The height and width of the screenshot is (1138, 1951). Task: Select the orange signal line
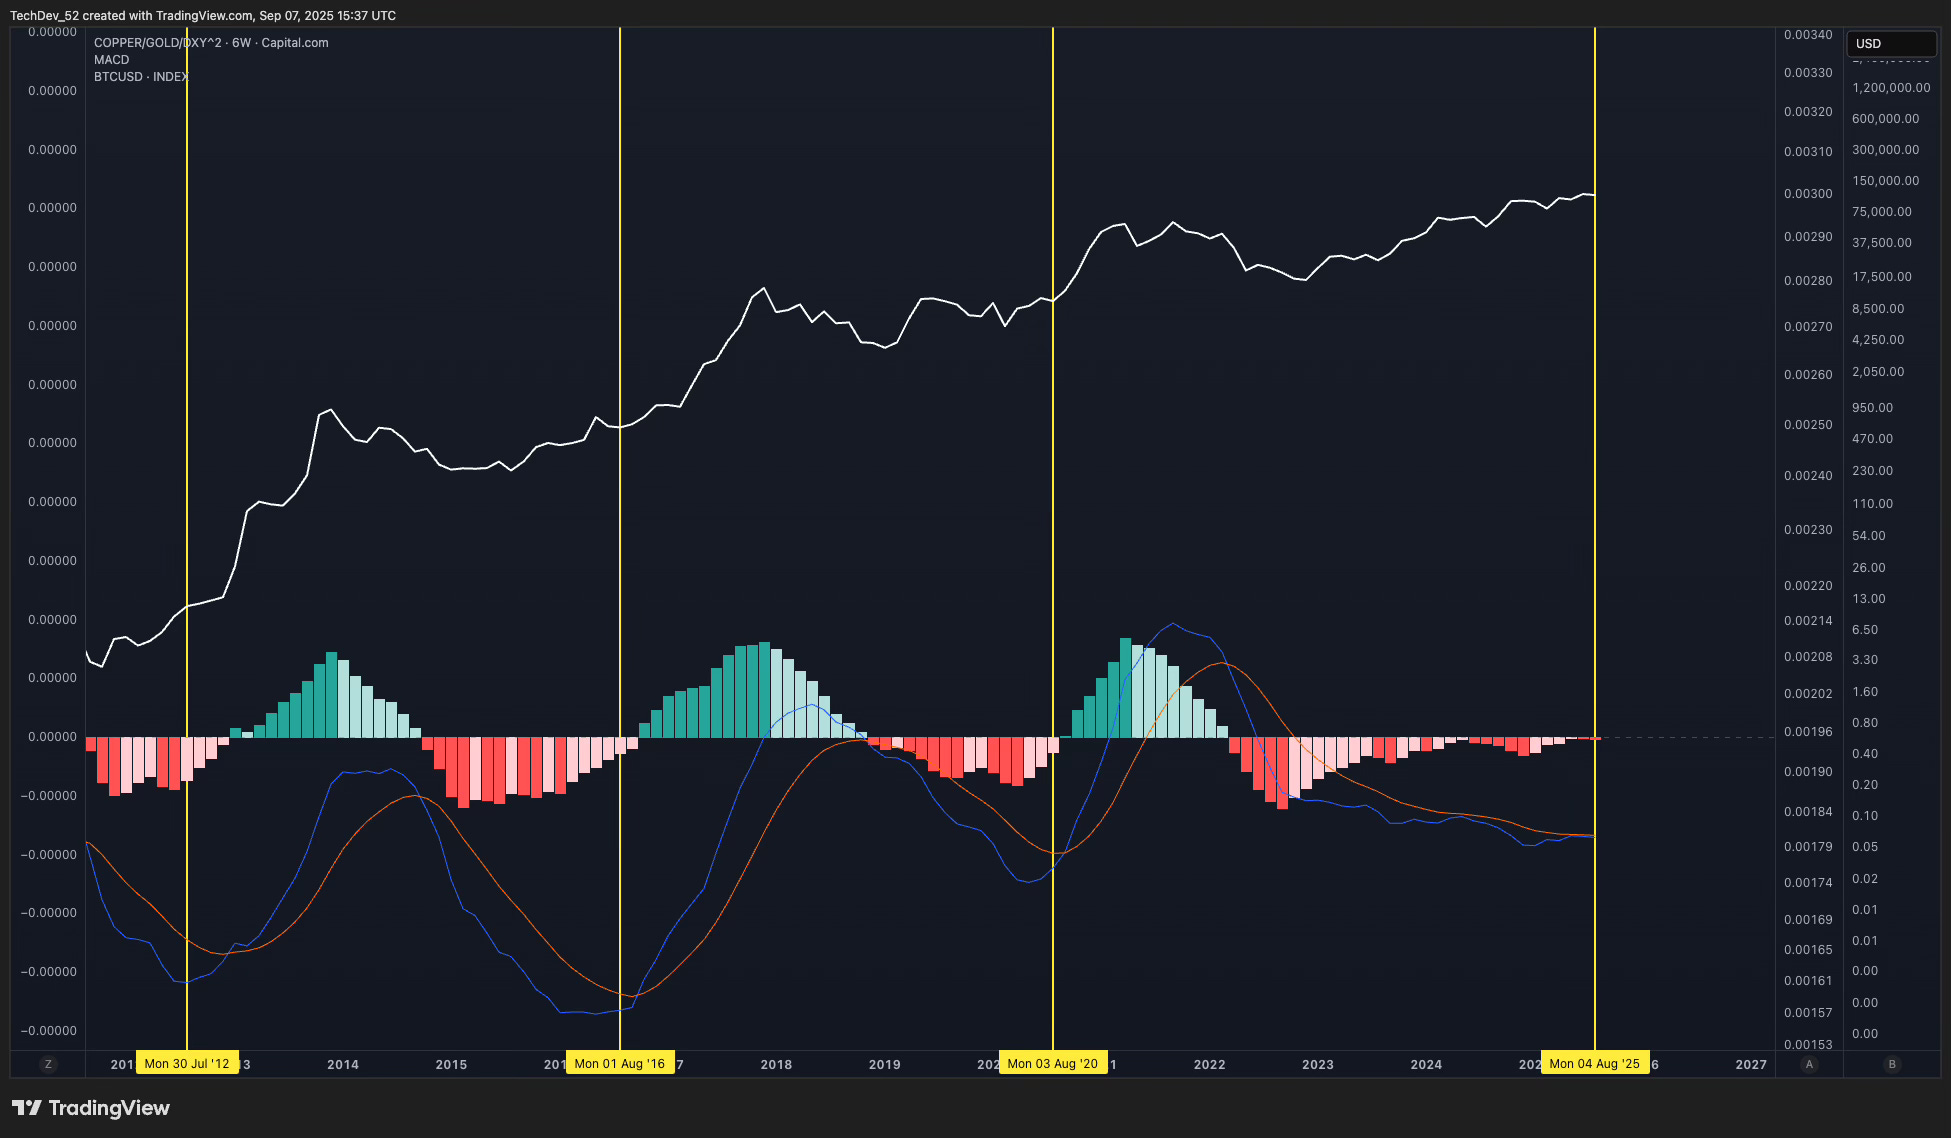(x=1215, y=663)
